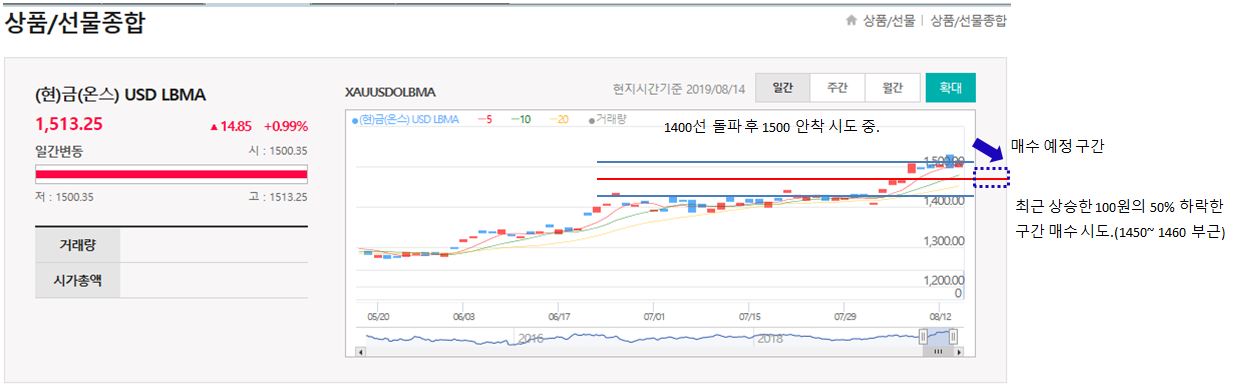Switch to the 주간 weekly chart tab

point(838,88)
